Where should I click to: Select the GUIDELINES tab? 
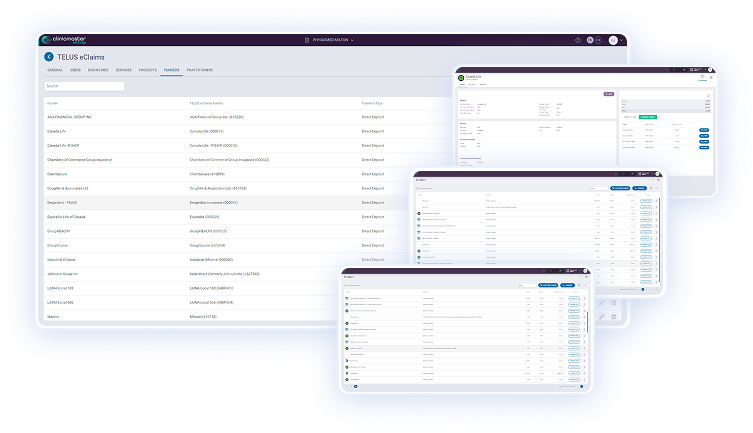[x=99, y=70]
